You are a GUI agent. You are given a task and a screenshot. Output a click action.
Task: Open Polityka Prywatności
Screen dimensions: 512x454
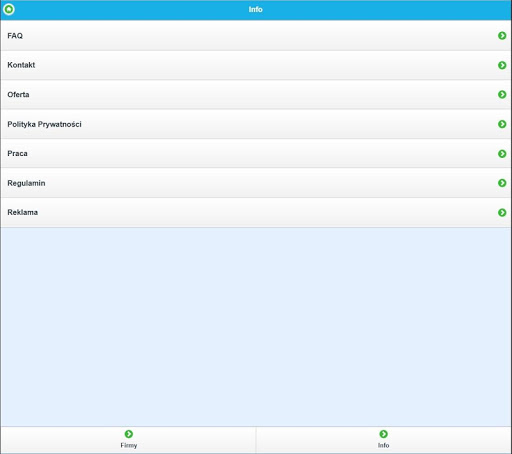pos(256,124)
